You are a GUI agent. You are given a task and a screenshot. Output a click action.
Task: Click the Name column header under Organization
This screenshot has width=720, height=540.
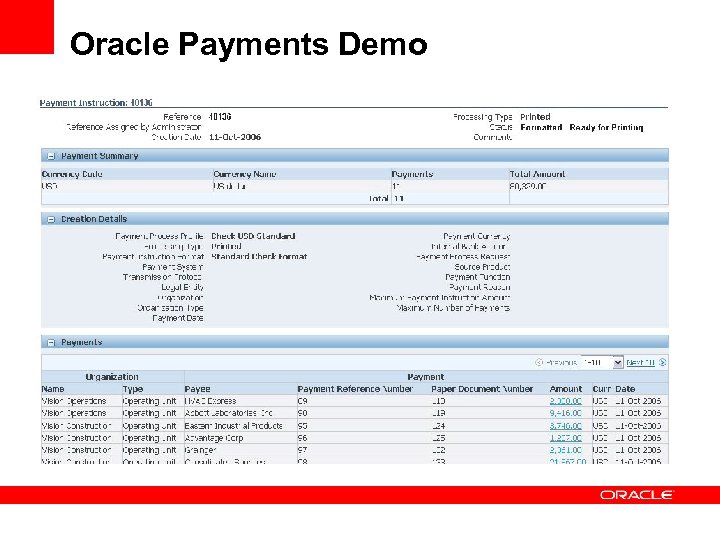(53, 389)
